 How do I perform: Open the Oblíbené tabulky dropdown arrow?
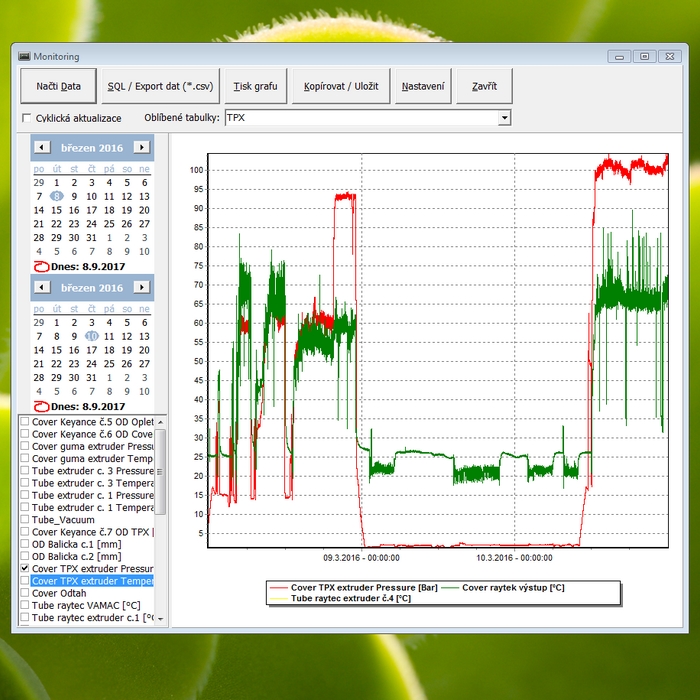coord(504,118)
